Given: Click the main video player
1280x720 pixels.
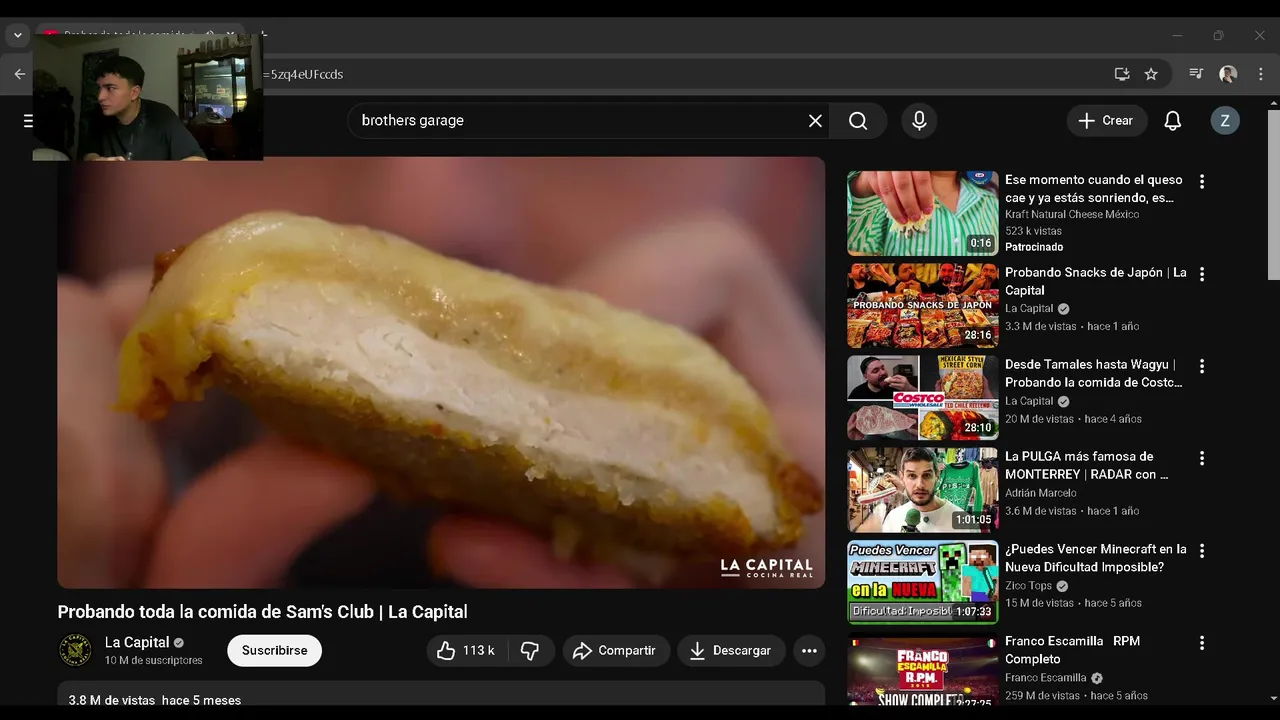Looking at the screenshot, I should tap(441, 372).
